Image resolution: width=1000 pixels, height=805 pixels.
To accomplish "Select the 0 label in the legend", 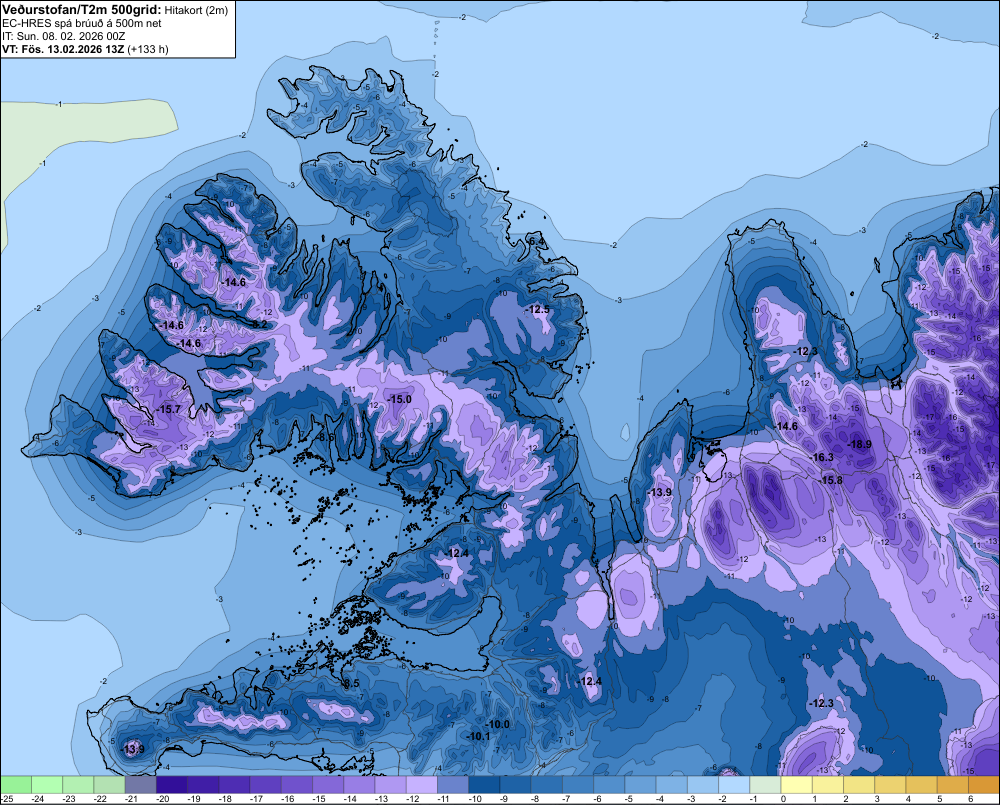I will [x=783, y=799].
